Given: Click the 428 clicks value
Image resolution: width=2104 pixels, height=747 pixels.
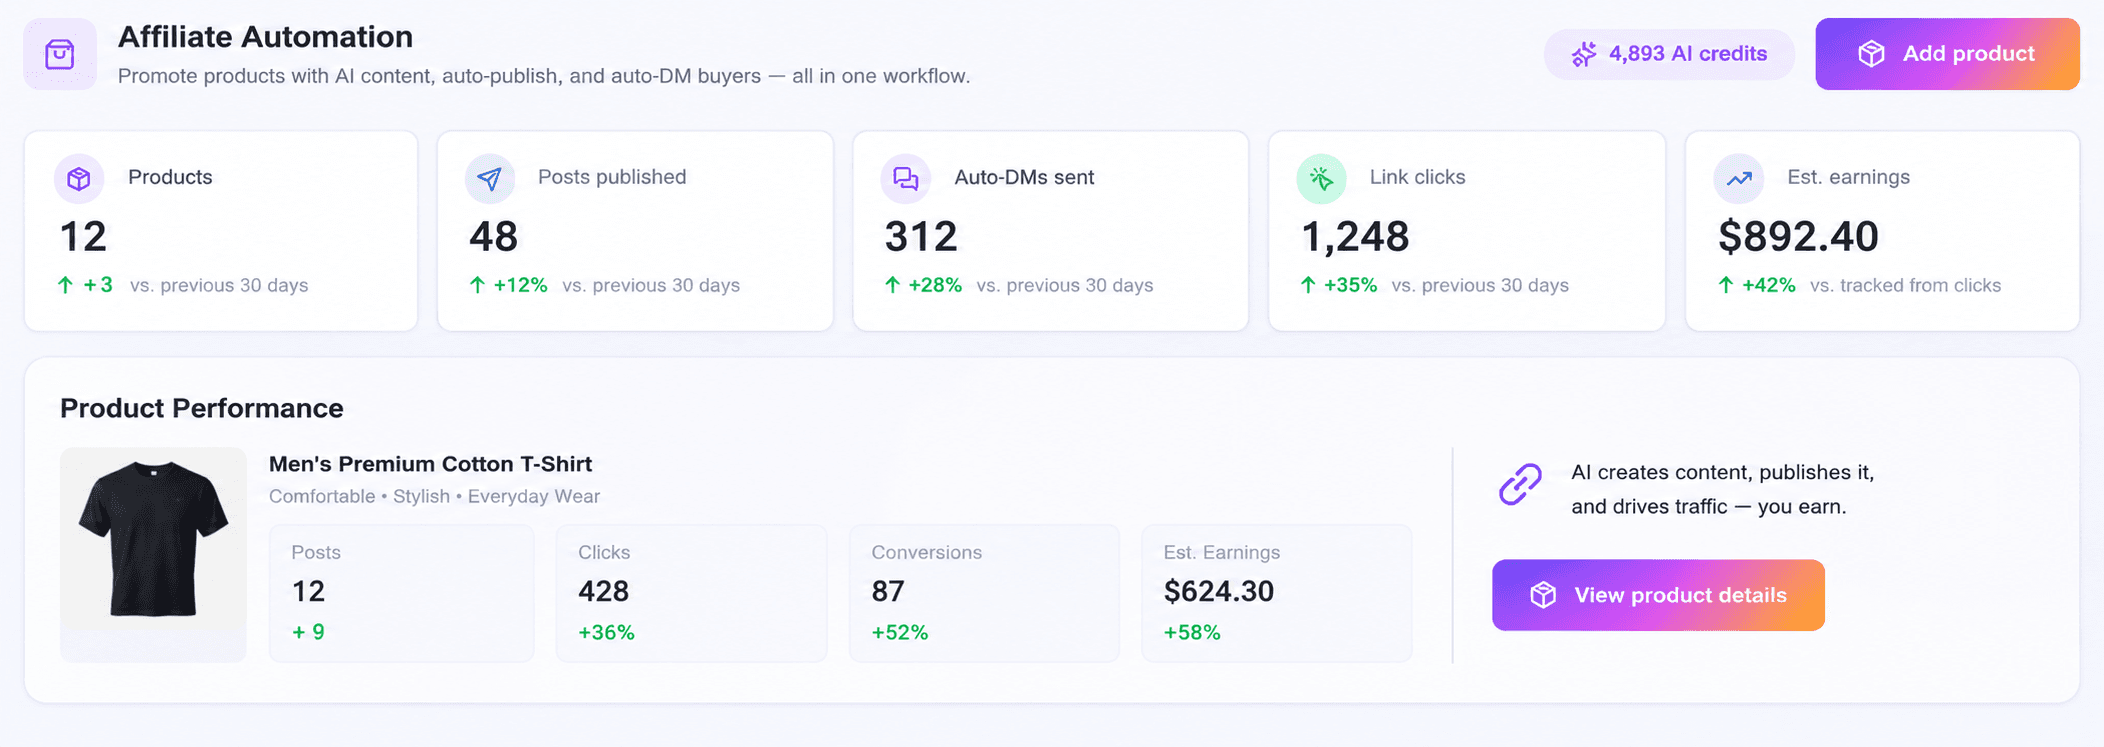Looking at the screenshot, I should (x=604, y=591).
